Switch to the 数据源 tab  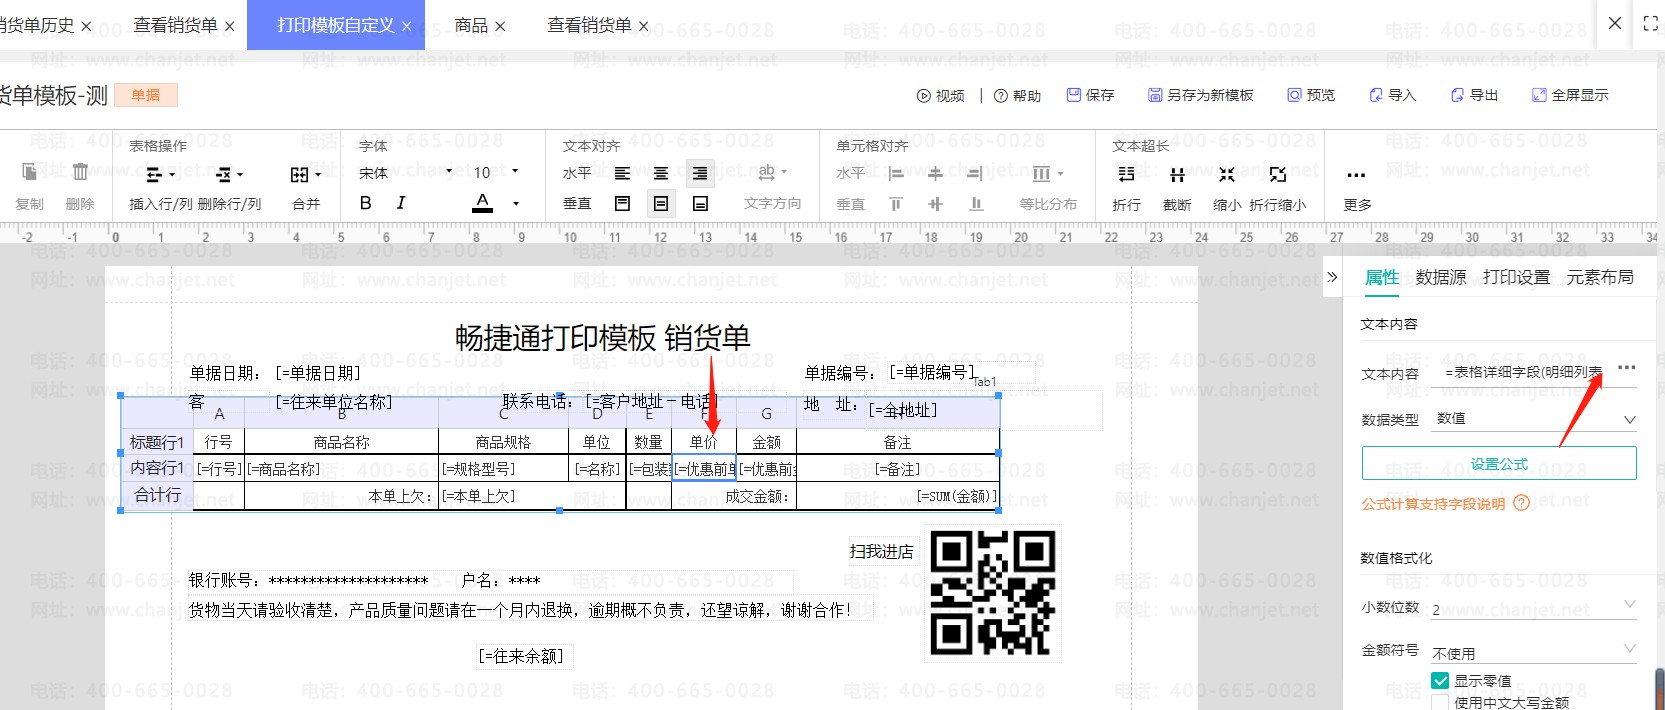point(1440,277)
